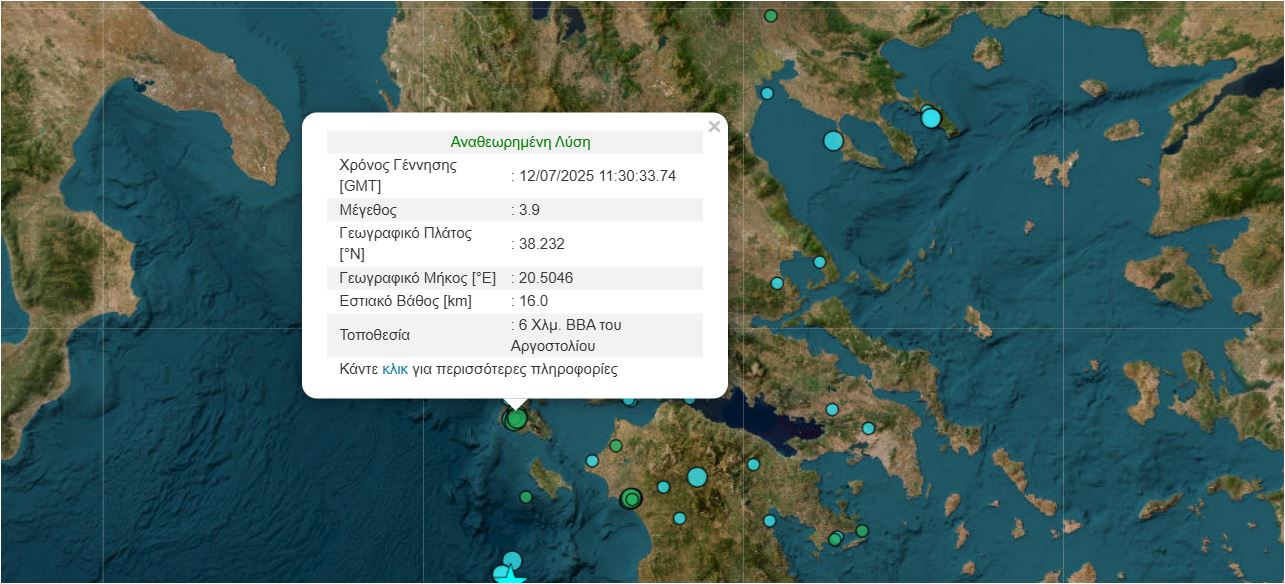1285x584 pixels.
Task: Open the 'κλικ' link for more information
Action: tap(395, 369)
